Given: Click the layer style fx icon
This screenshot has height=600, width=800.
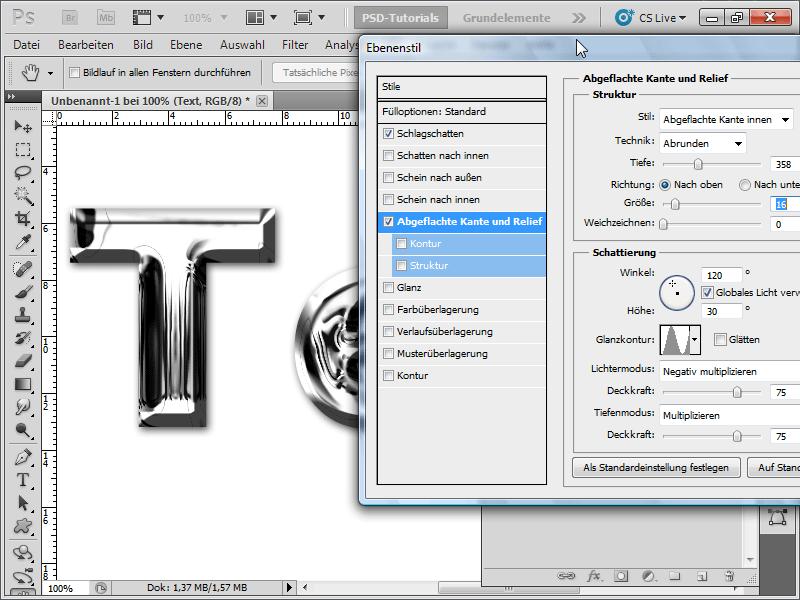Looking at the screenshot, I should coord(593,576).
